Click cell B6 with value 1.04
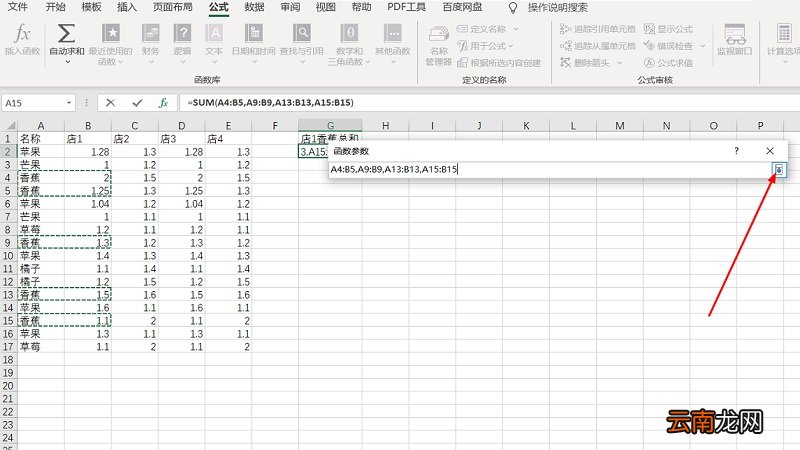 pyautogui.click(x=88, y=204)
